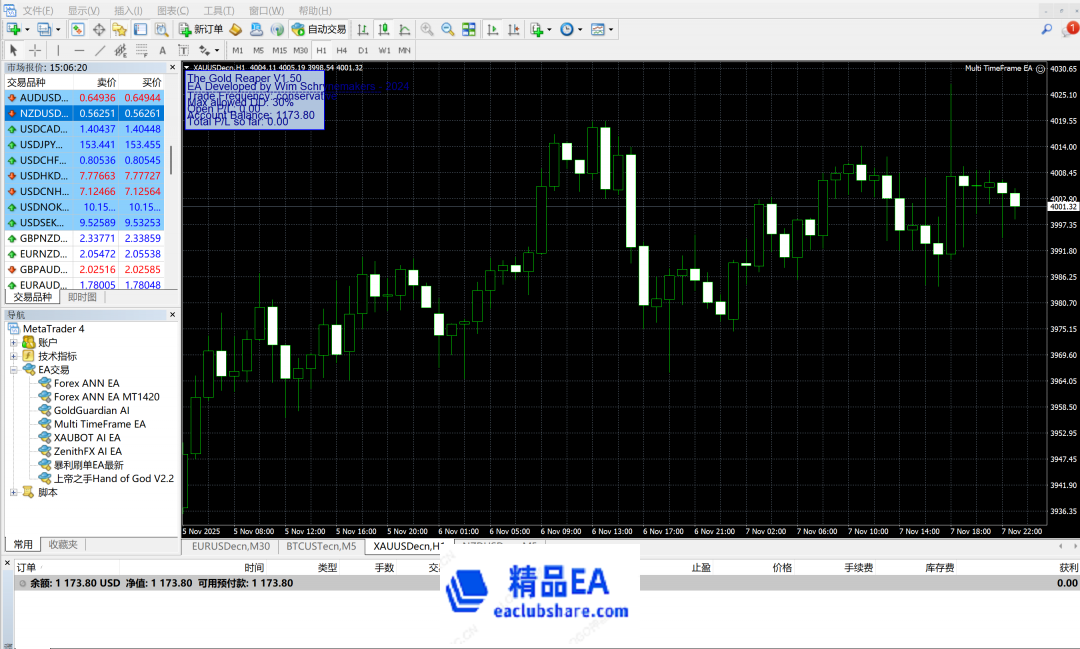This screenshot has width=1080, height=649.
Task: Toggle the H4 timeframe button
Action: click(x=342, y=50)
